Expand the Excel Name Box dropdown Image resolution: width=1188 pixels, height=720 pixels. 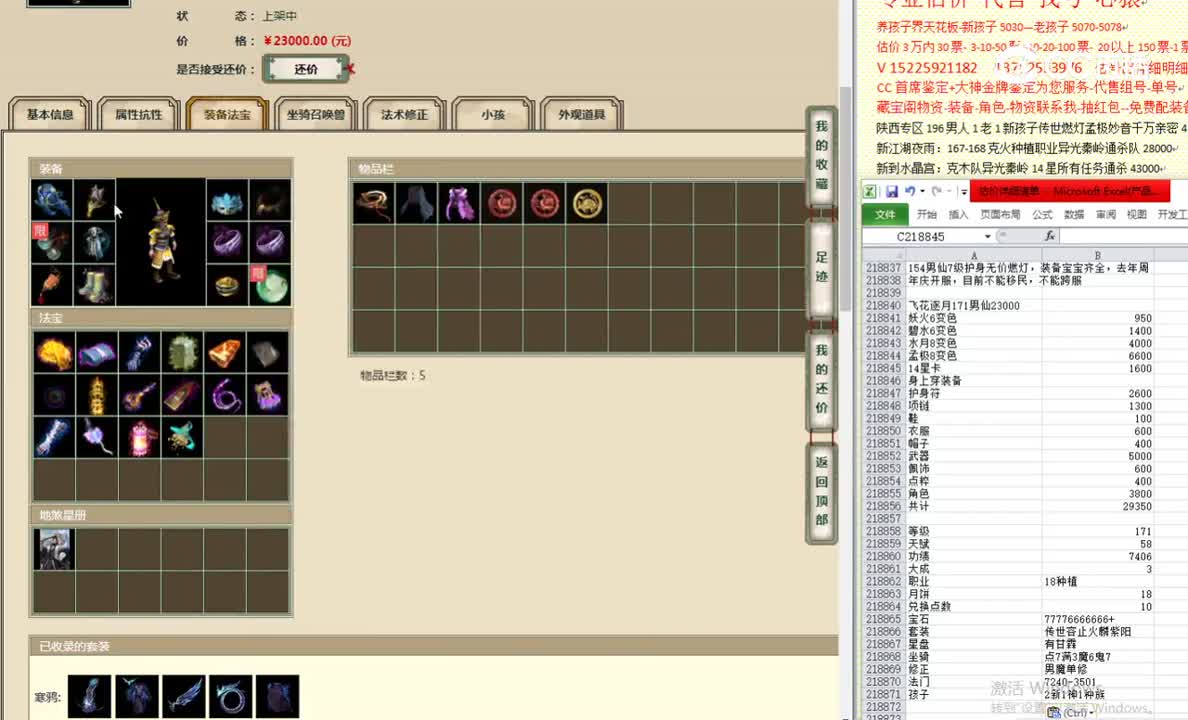pos(987,236)
